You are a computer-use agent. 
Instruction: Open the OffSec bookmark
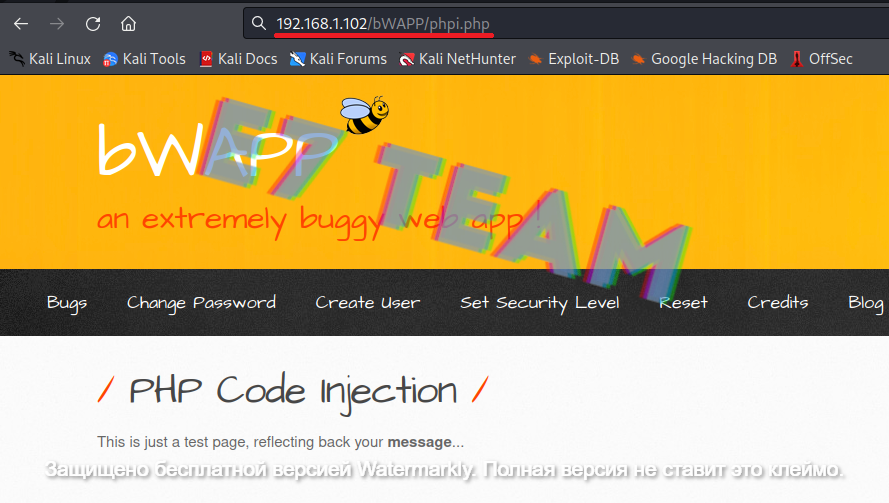click(822, 59)
